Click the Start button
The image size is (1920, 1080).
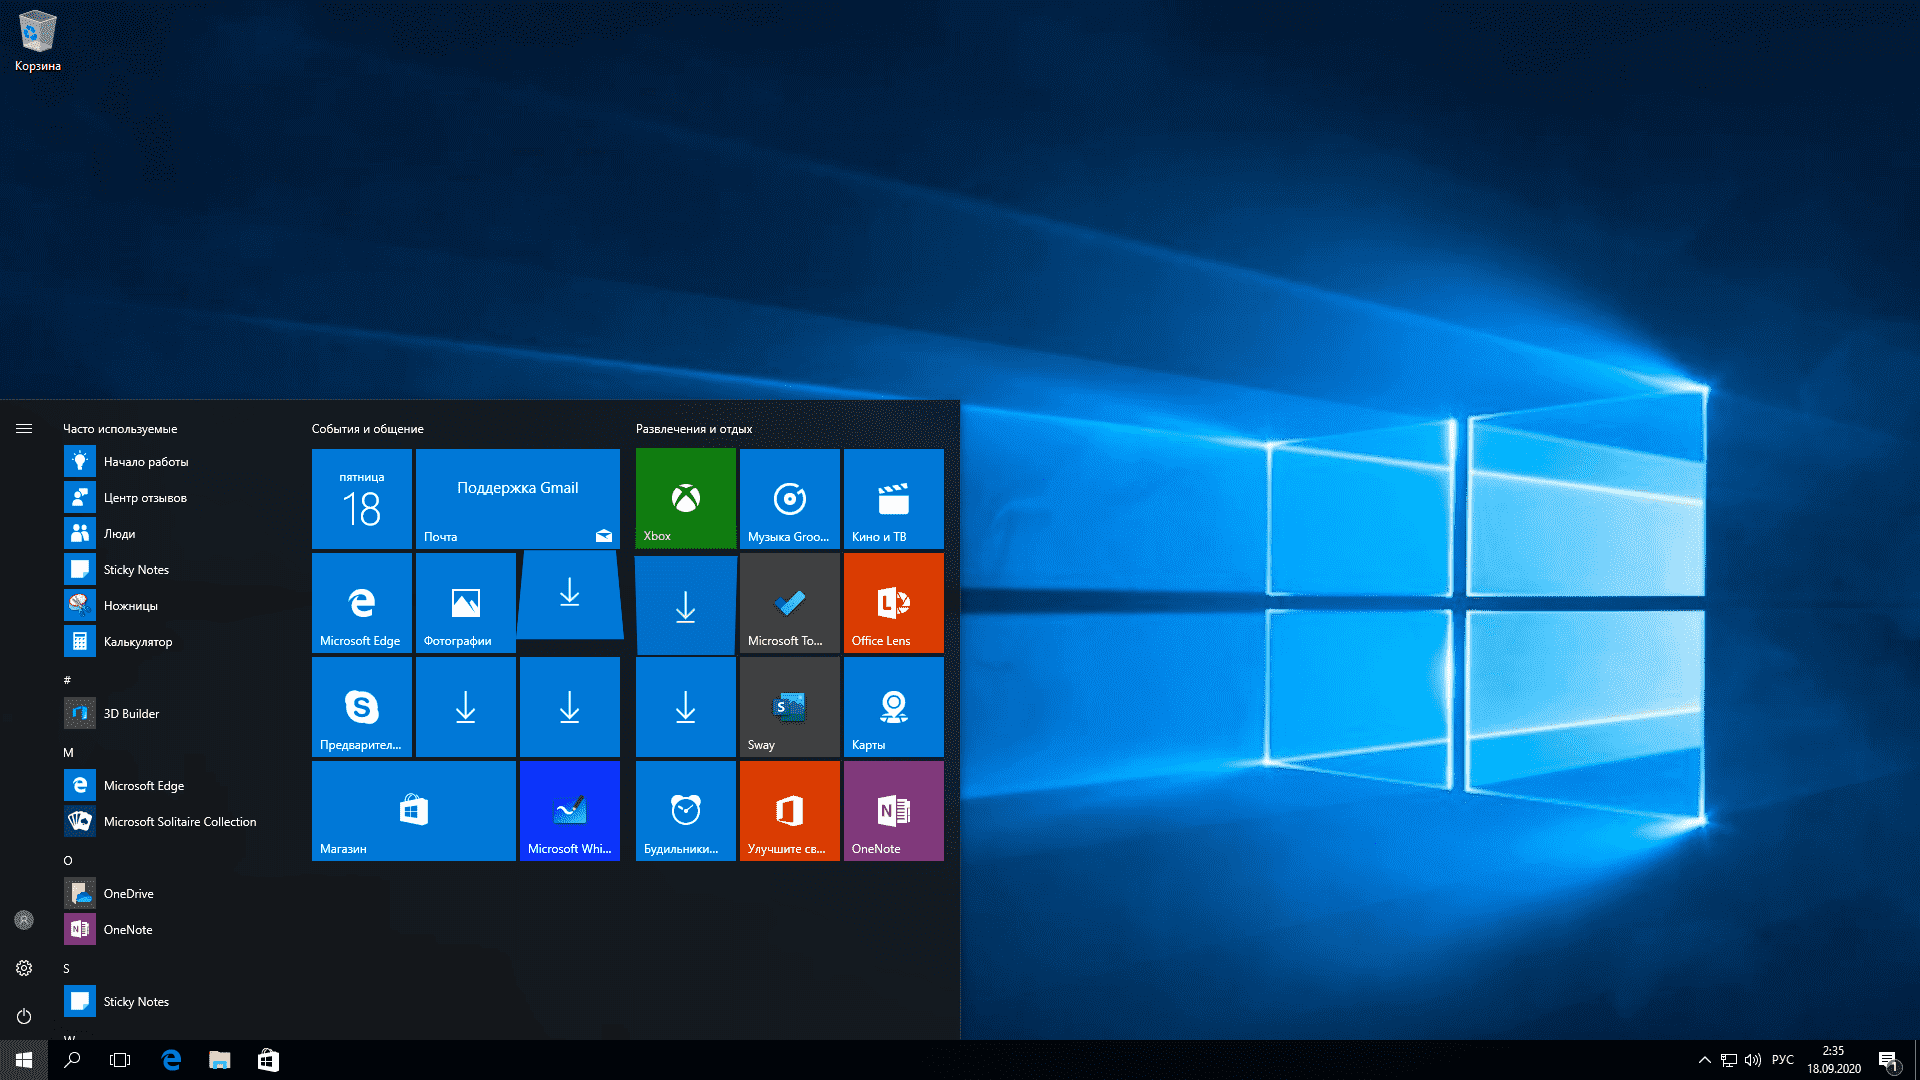point(24,1060)
